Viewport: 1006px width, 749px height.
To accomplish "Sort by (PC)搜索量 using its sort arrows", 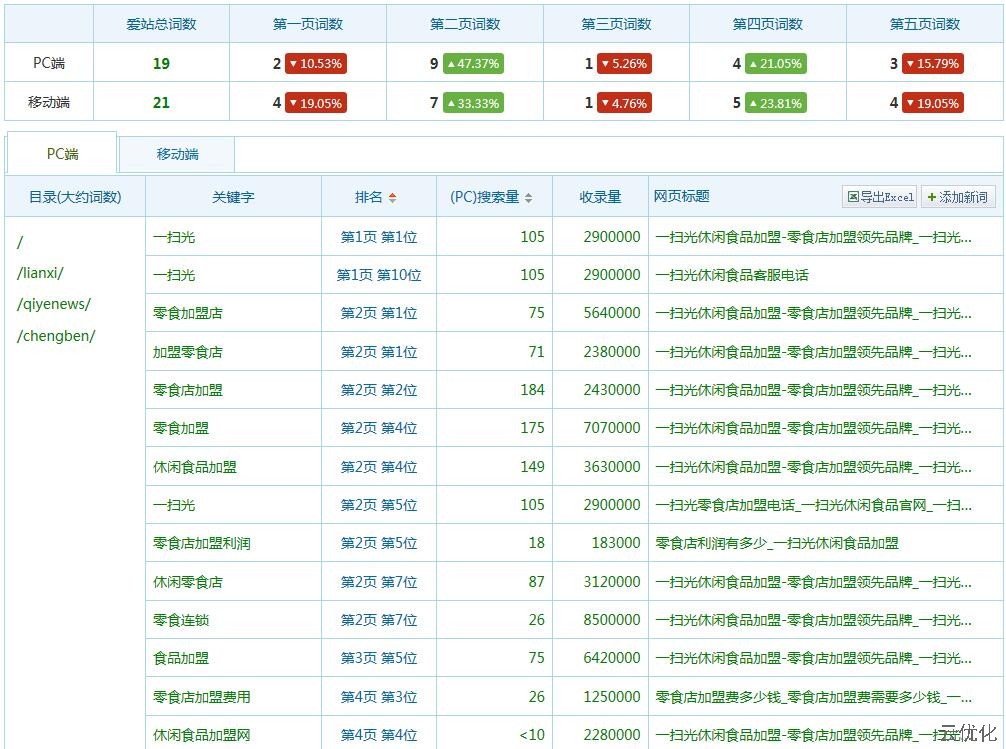I will pyautogui.click(x=528, y=198).
